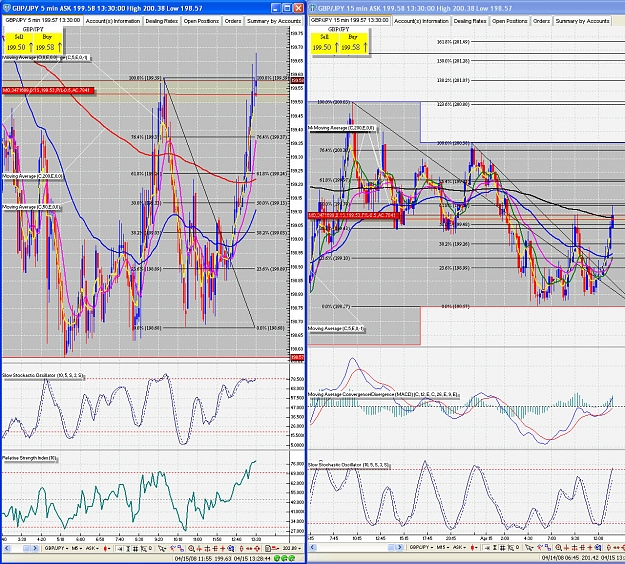Open the ASK price type dropdown in the 5 min toolbar
This screenshot has width=625, height=564.
[92, 548]
